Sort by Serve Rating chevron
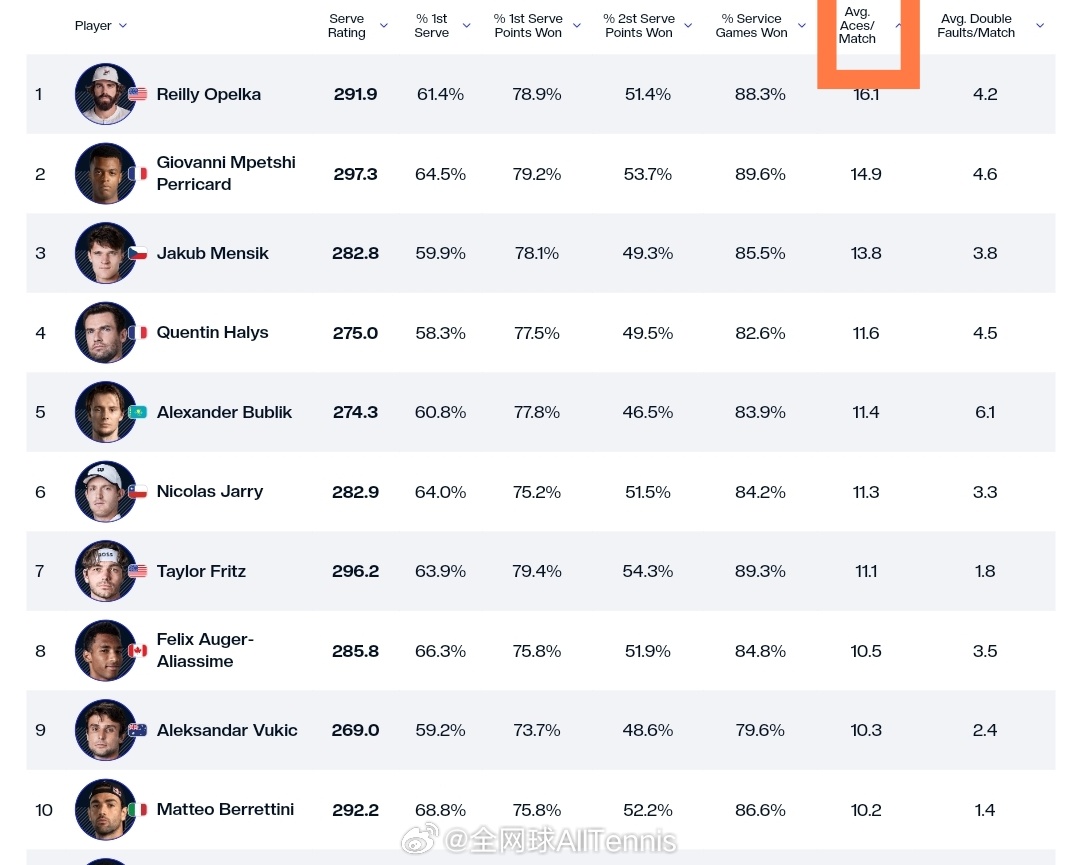Viewport: 1080px width, 865px height. click(x=384, y=25)
